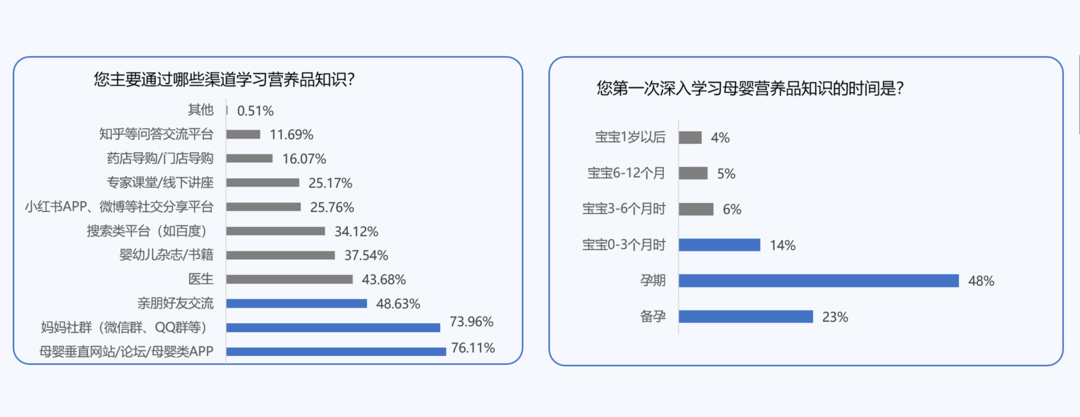Click the 宝宝0-3个月时 14% bar
The width and height of the screenshot is (1080, 417).
(720, 245)
